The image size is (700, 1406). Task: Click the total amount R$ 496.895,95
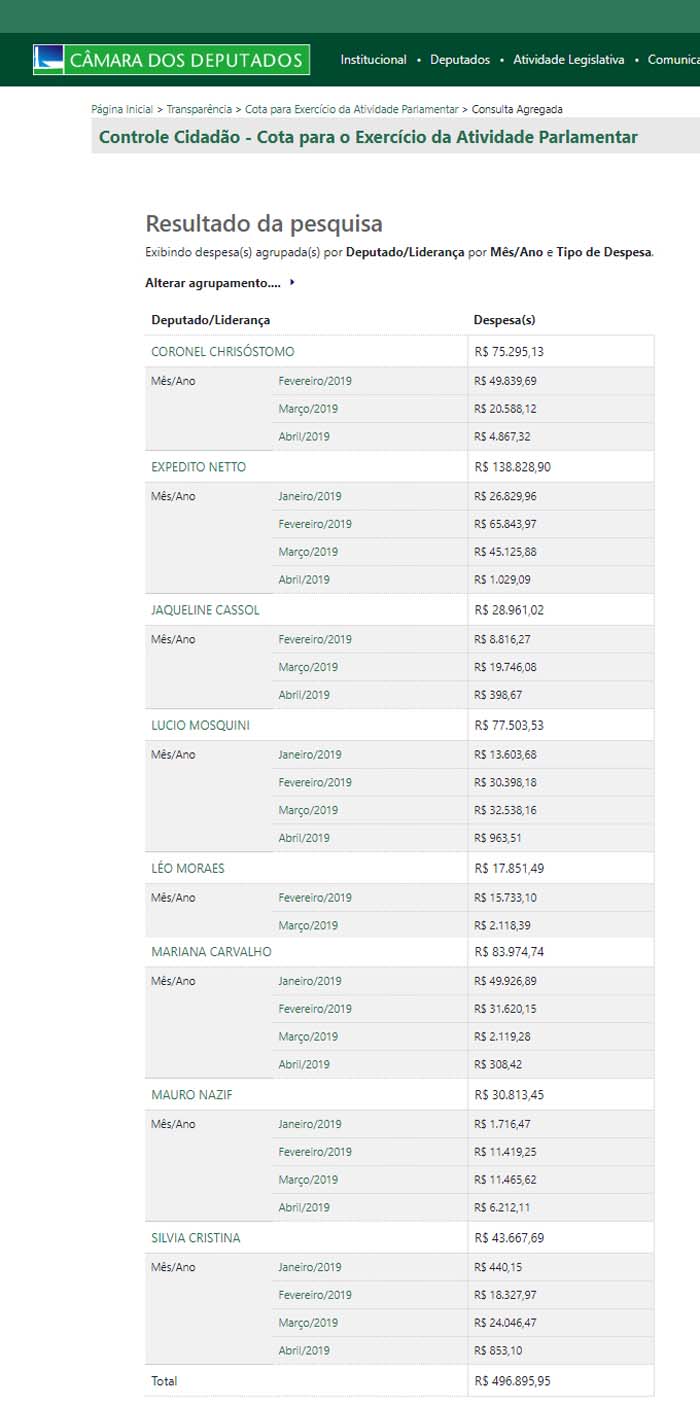[512, 1381]
